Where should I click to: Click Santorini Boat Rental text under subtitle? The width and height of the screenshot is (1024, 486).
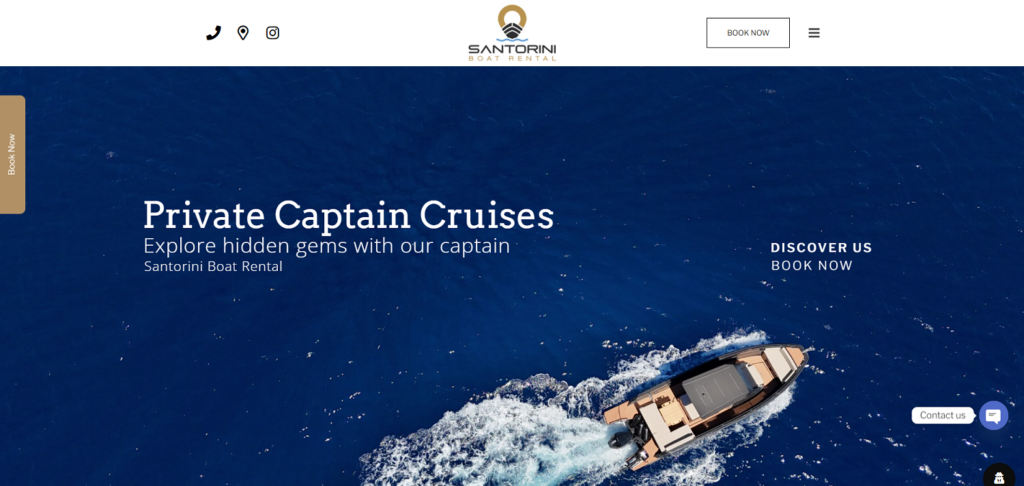coord(213,267)
